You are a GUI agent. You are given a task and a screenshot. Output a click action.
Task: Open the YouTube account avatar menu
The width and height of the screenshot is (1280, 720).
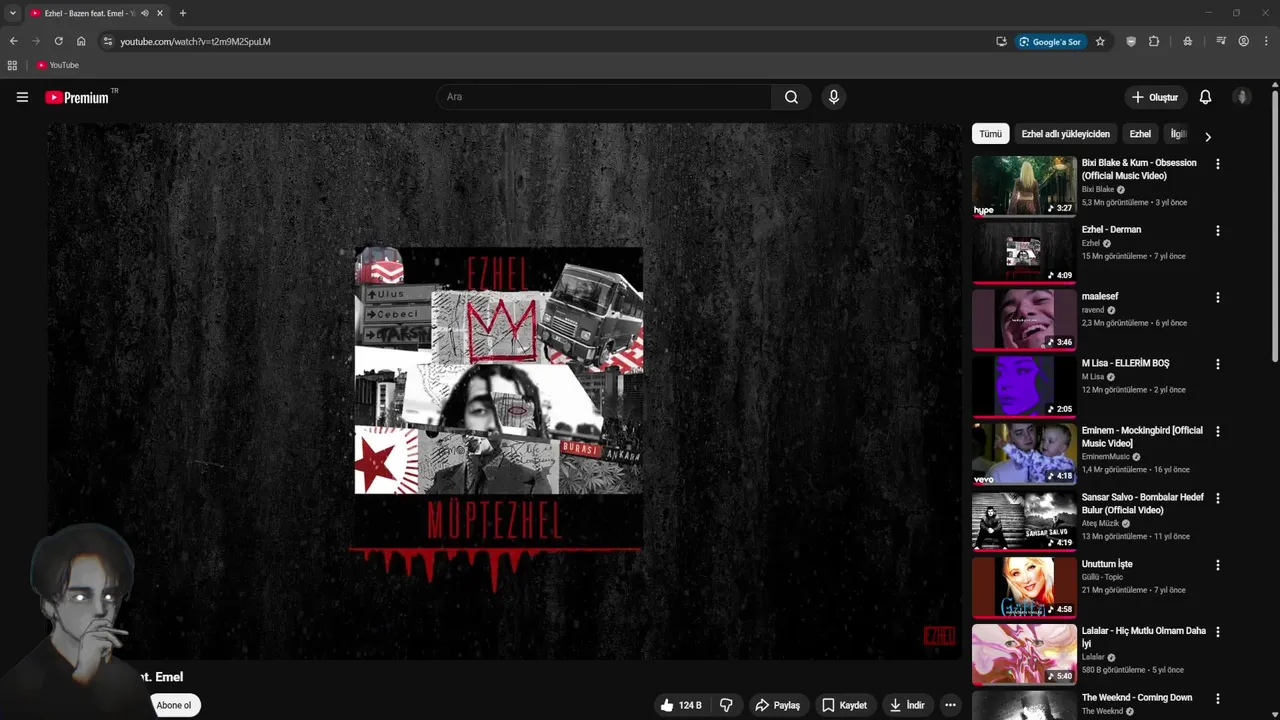[1242, 97]
